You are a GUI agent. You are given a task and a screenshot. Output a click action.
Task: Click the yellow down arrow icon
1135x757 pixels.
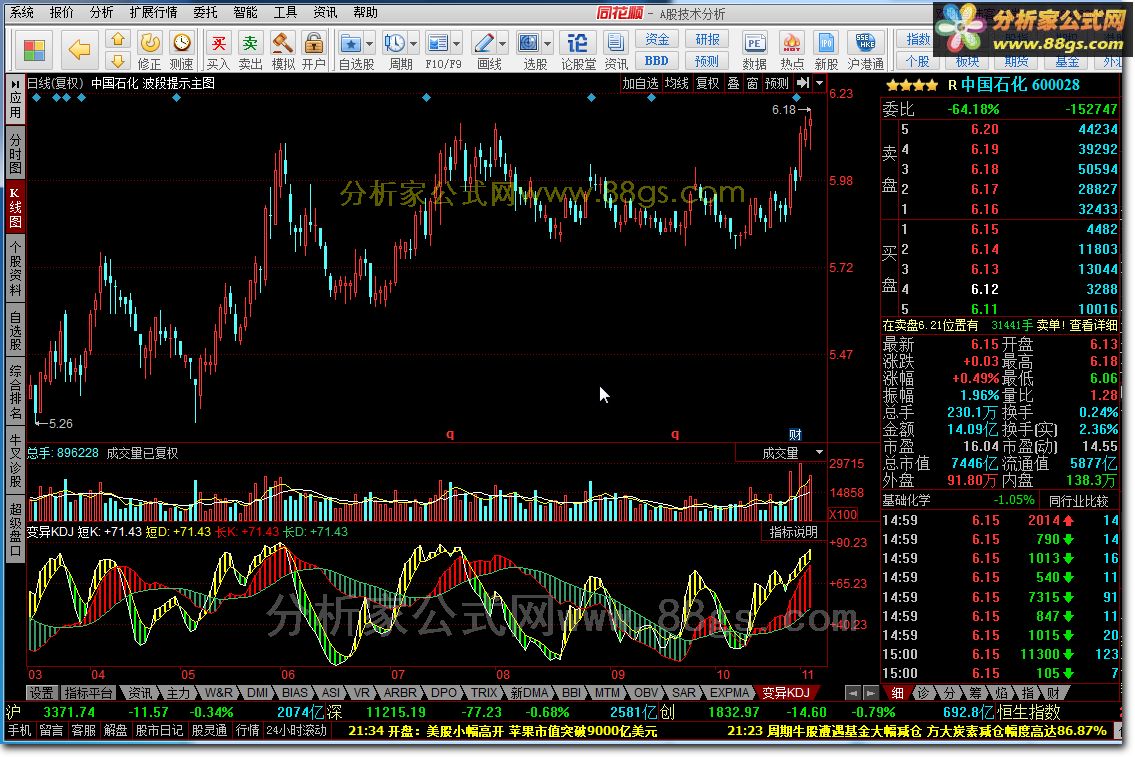(117, 61)
